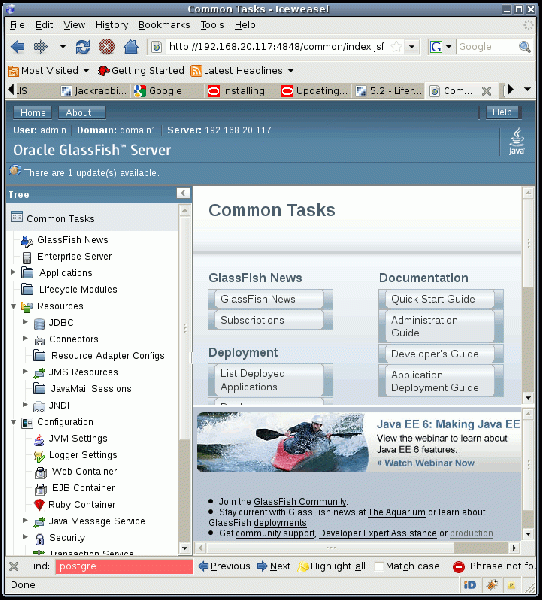Click the EJB Container icon
This screenshot has width=542, height=600.
(40, 489)
